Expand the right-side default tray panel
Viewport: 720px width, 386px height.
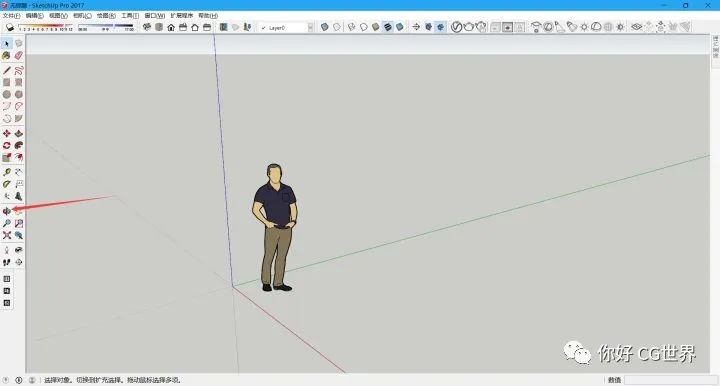point(715,47)
